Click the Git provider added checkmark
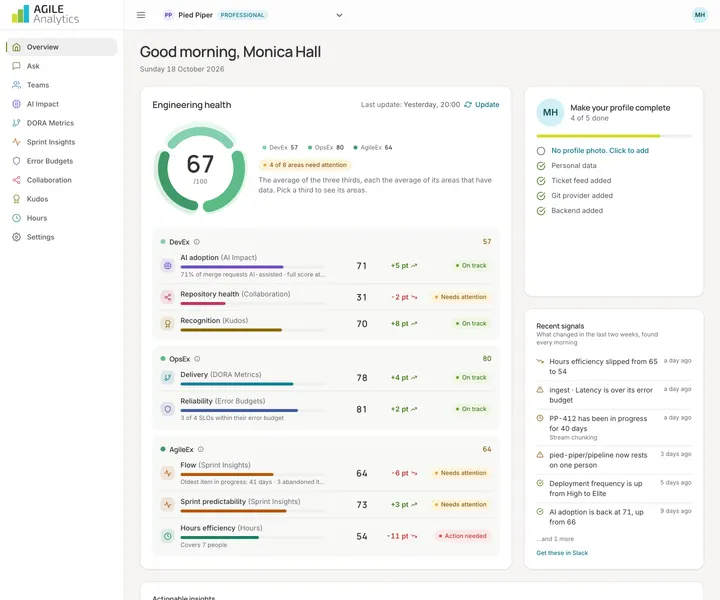The image size is (720, 600). tap(541, 196)
